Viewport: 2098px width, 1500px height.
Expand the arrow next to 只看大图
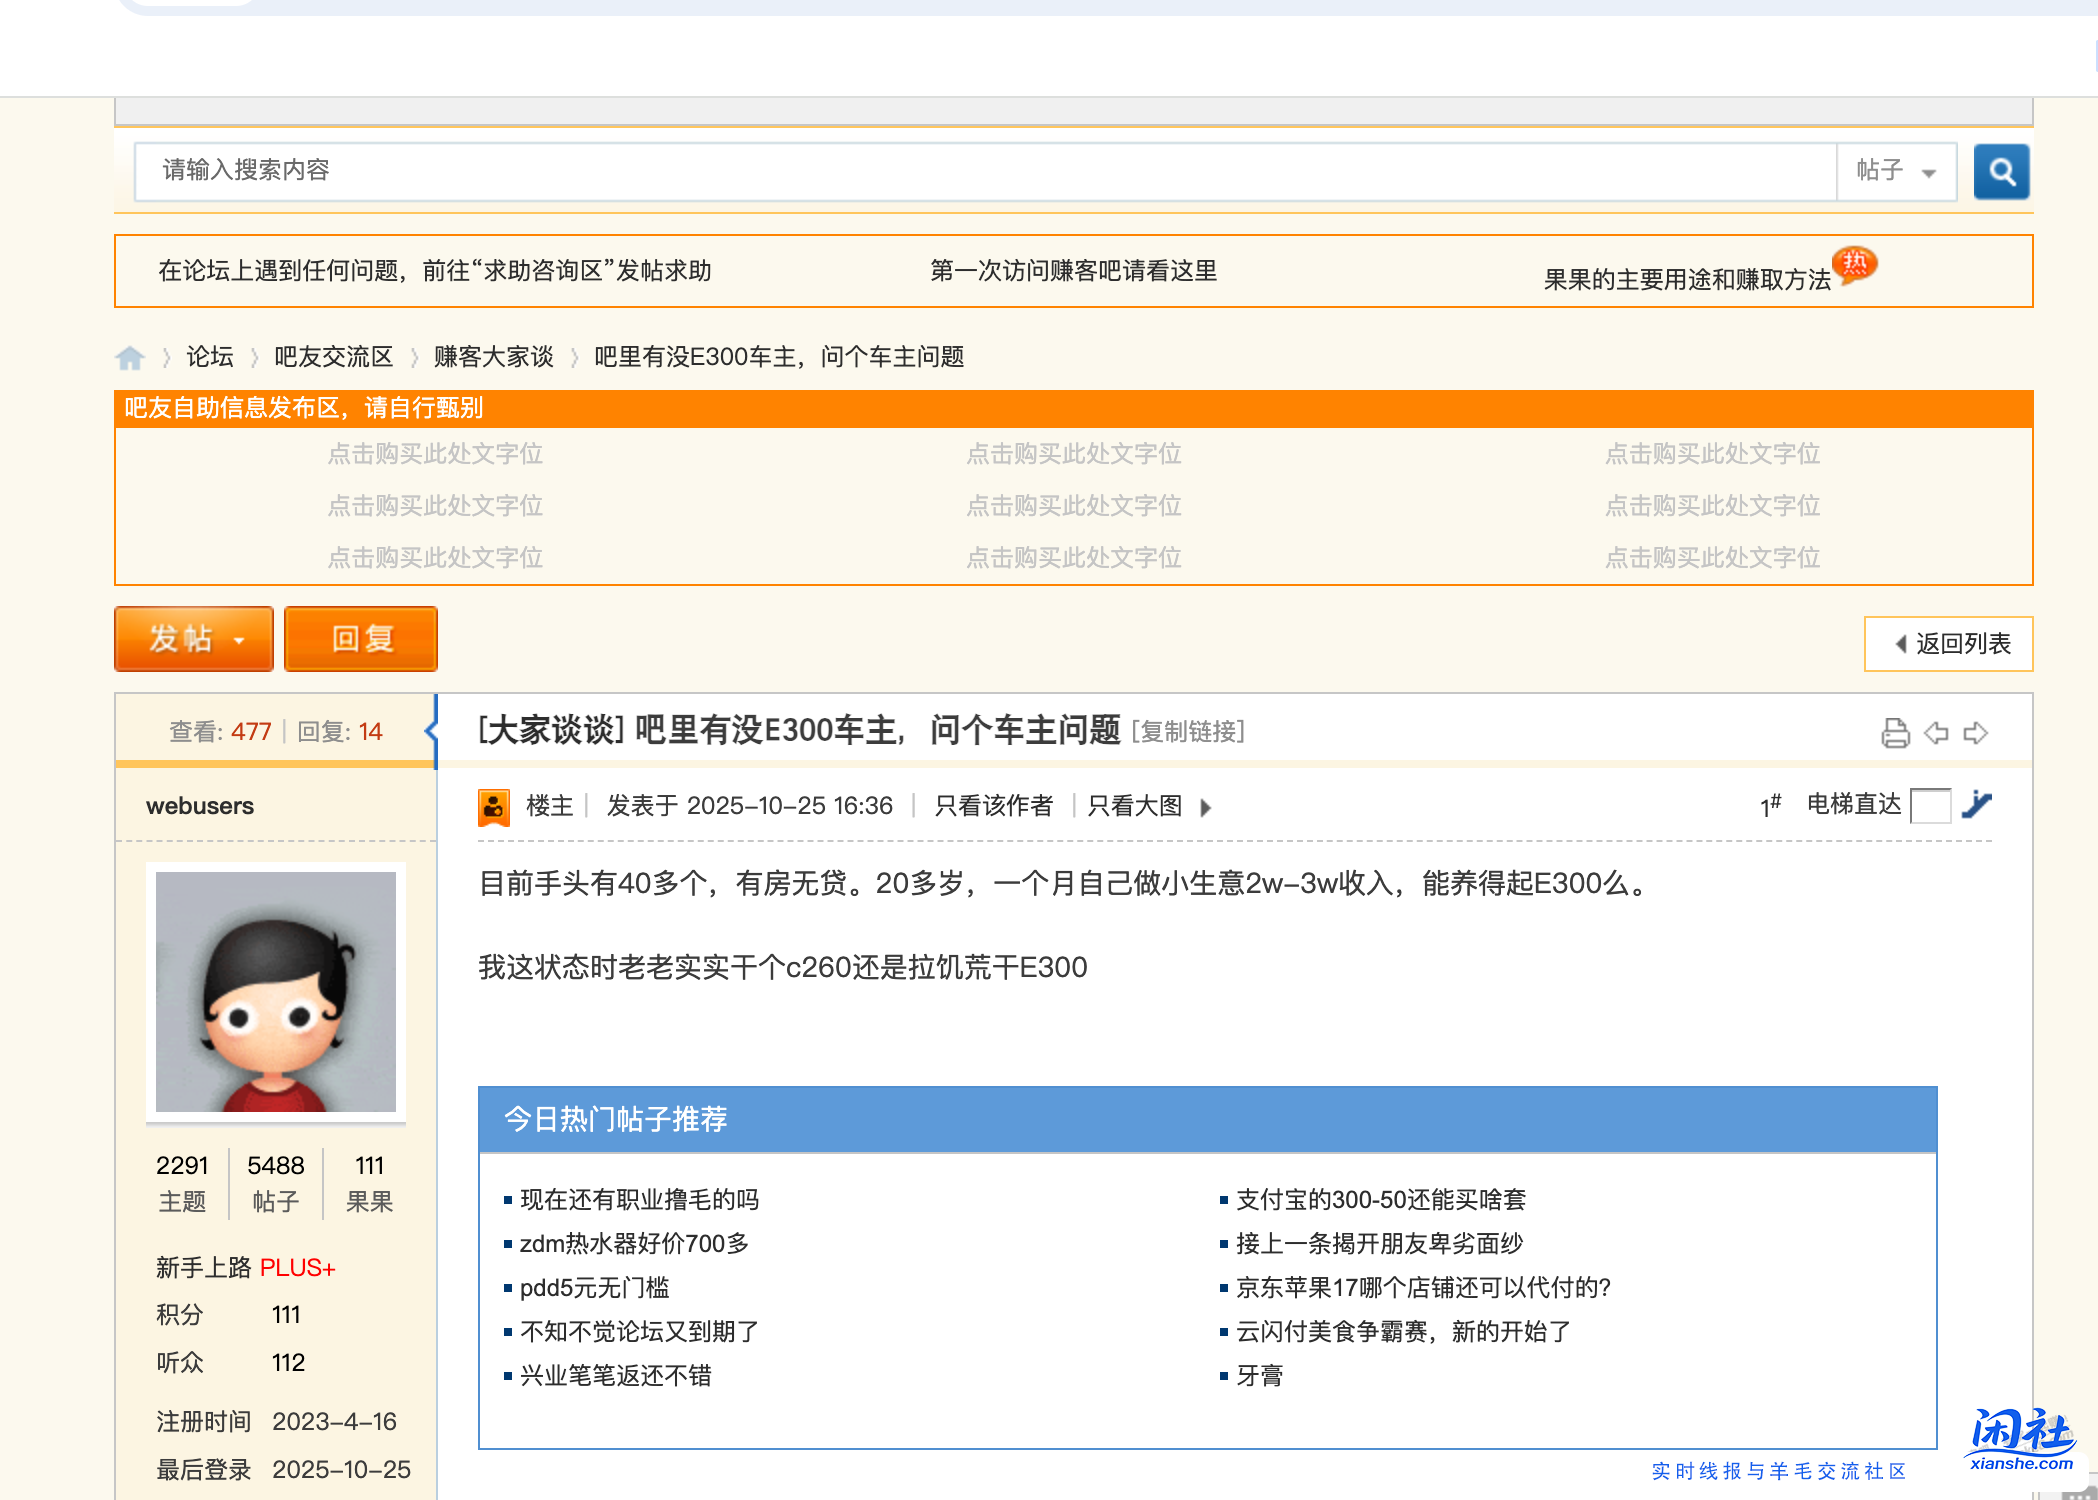coord(1207,806)
